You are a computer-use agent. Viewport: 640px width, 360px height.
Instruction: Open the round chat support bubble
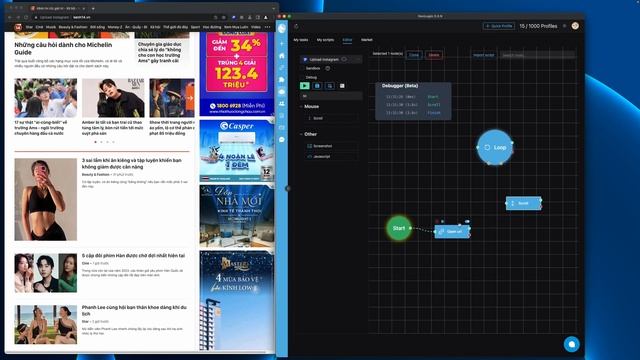coord(571,344)
